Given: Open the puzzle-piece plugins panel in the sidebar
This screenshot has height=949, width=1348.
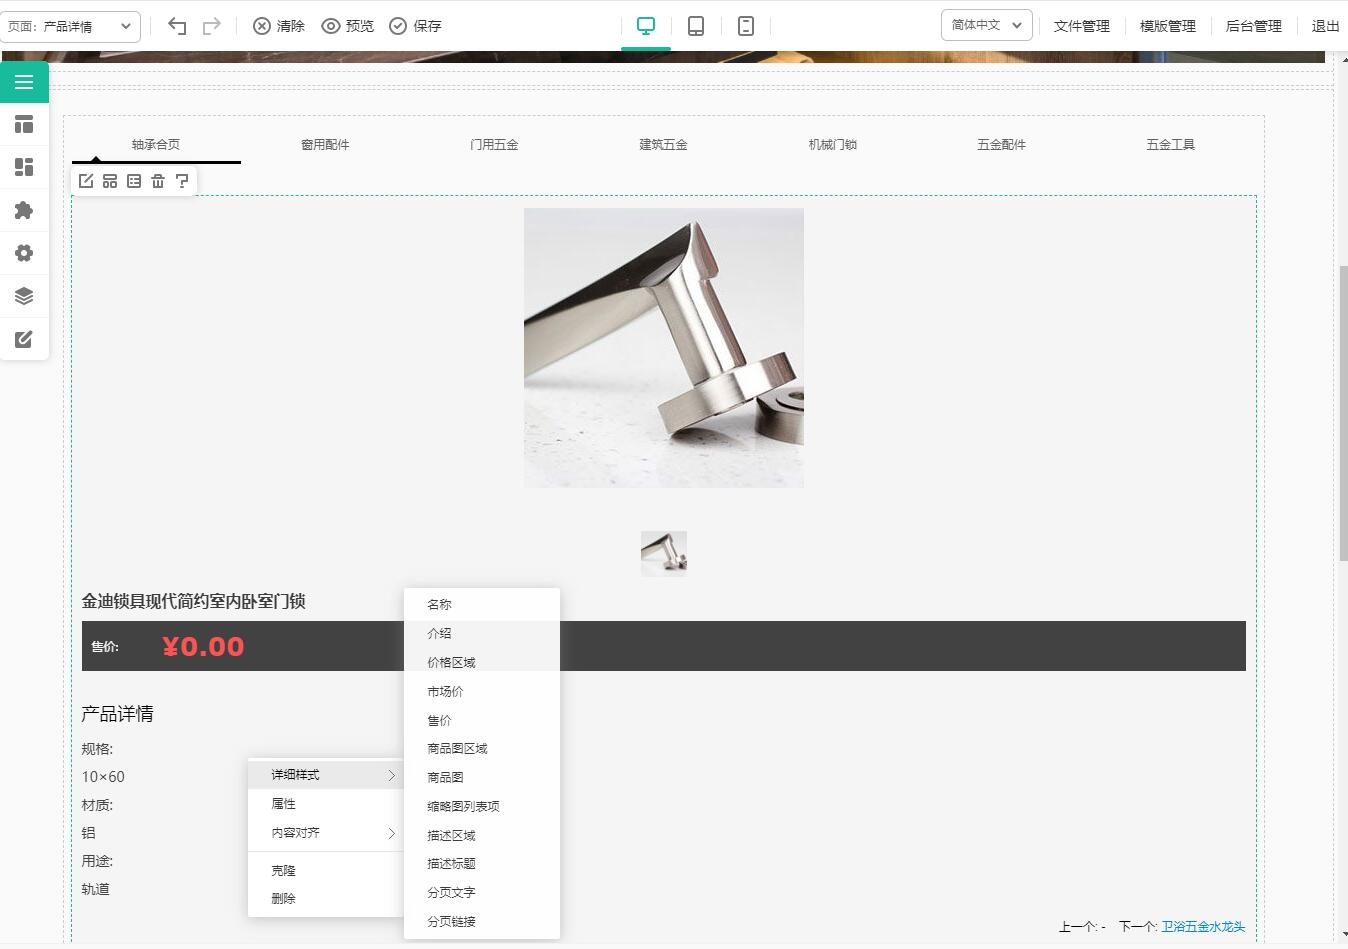Looking at the screenshot, I should pyautogui.click(x=24, y=210).
